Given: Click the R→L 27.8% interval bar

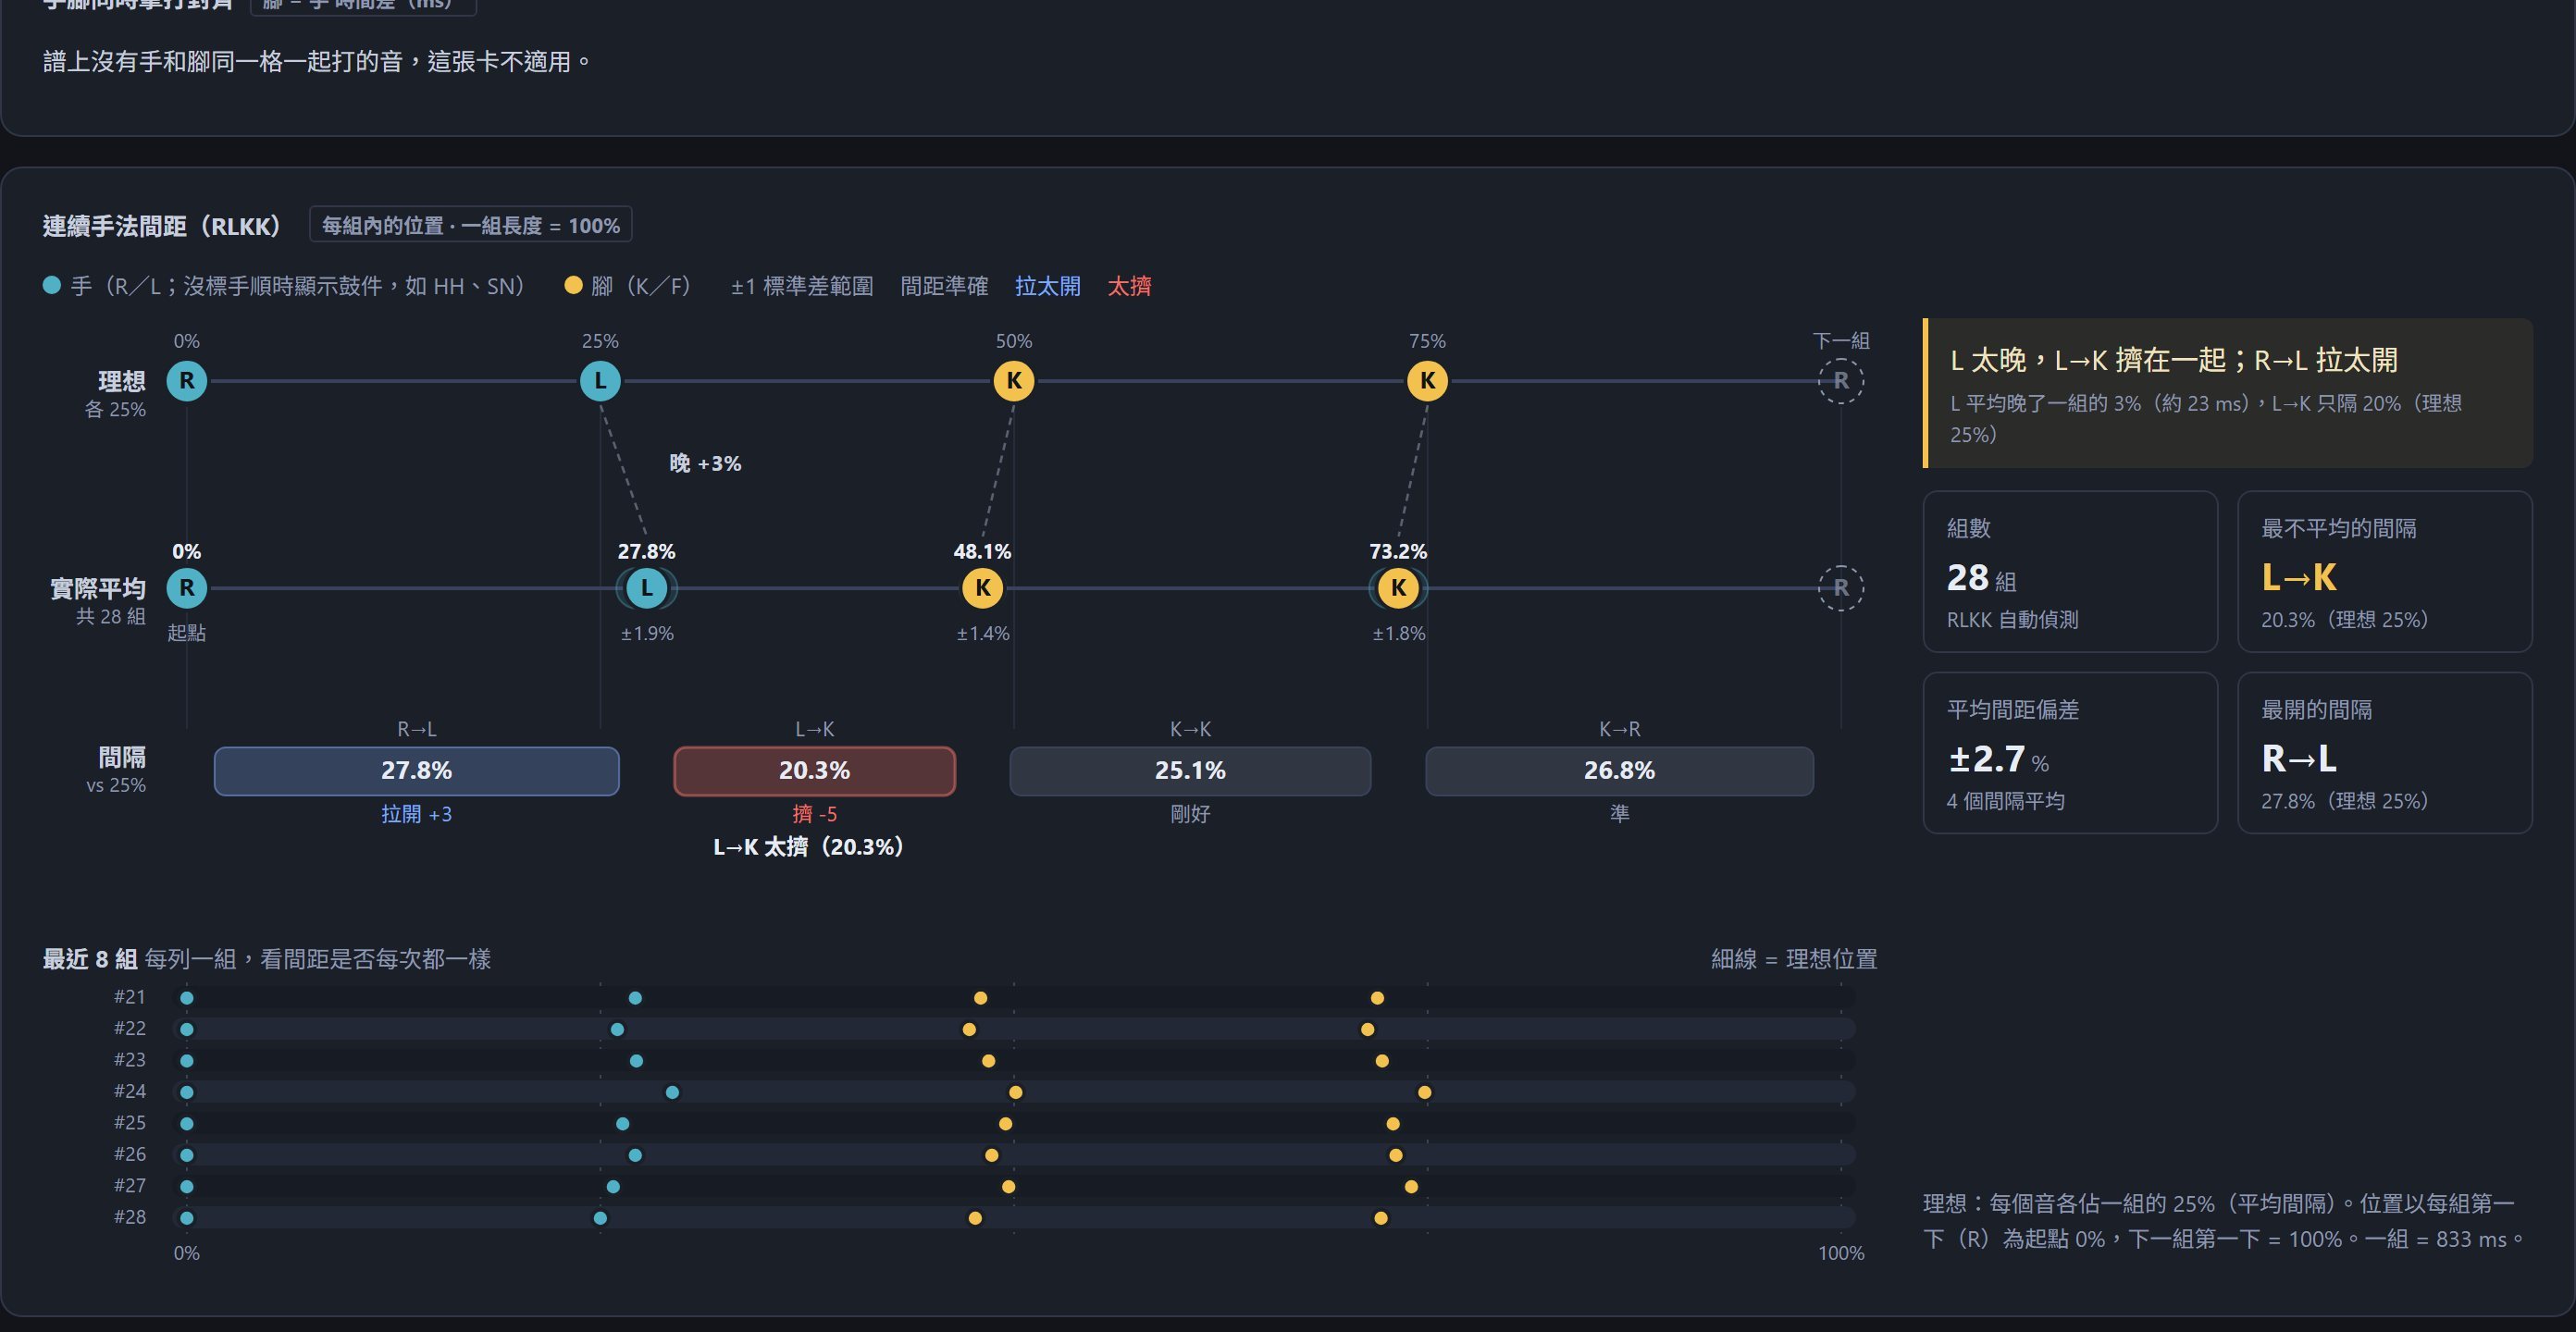Looking at the screenshot, I should coord(417,771).
